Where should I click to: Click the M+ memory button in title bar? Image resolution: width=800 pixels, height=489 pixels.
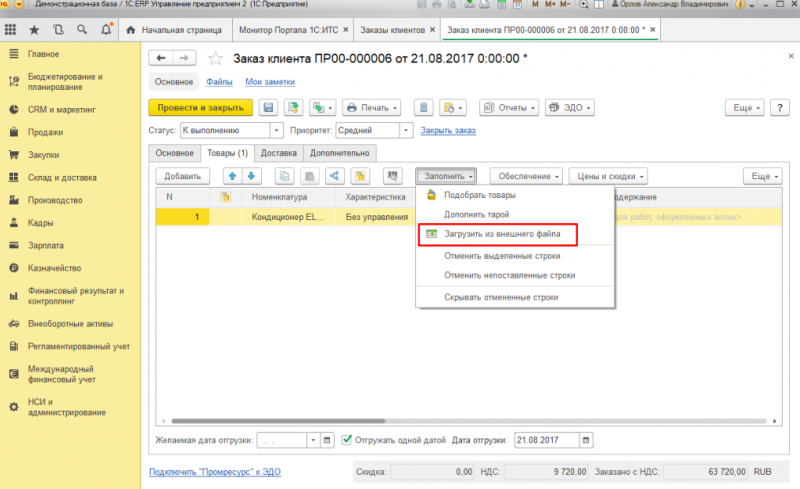pos(550,4)
